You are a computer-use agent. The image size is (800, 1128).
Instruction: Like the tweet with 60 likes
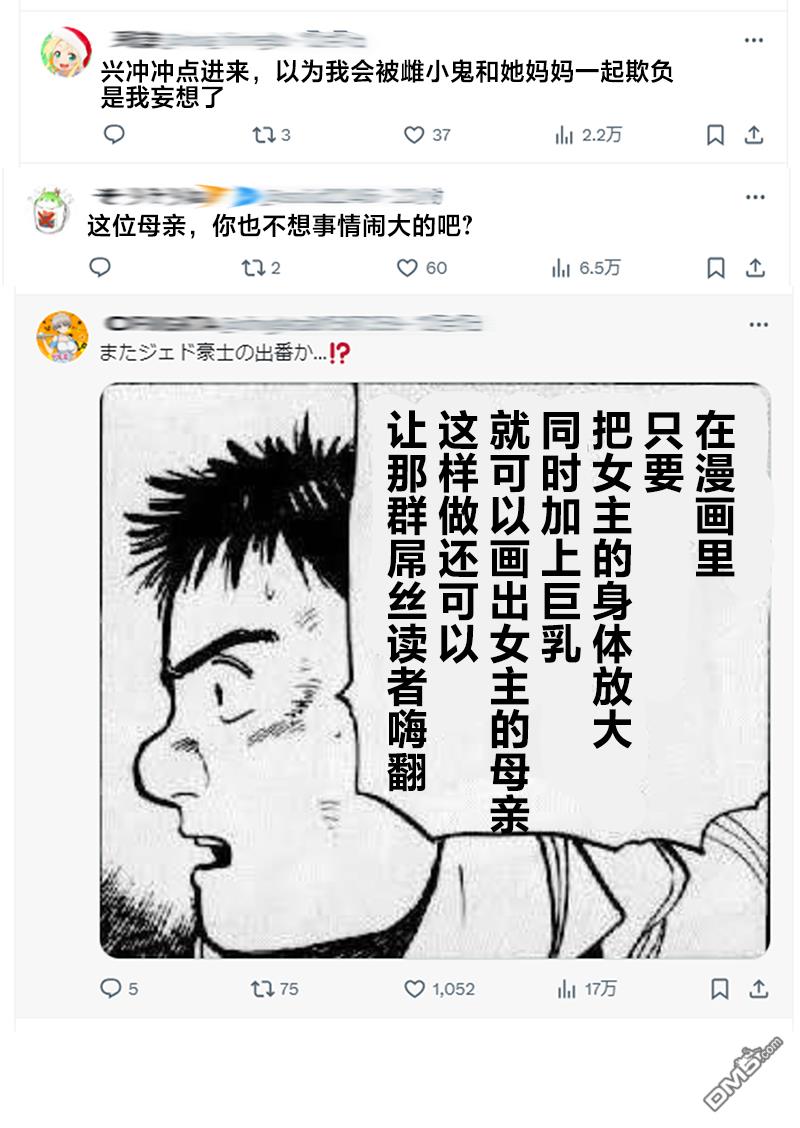coord(422,268)
